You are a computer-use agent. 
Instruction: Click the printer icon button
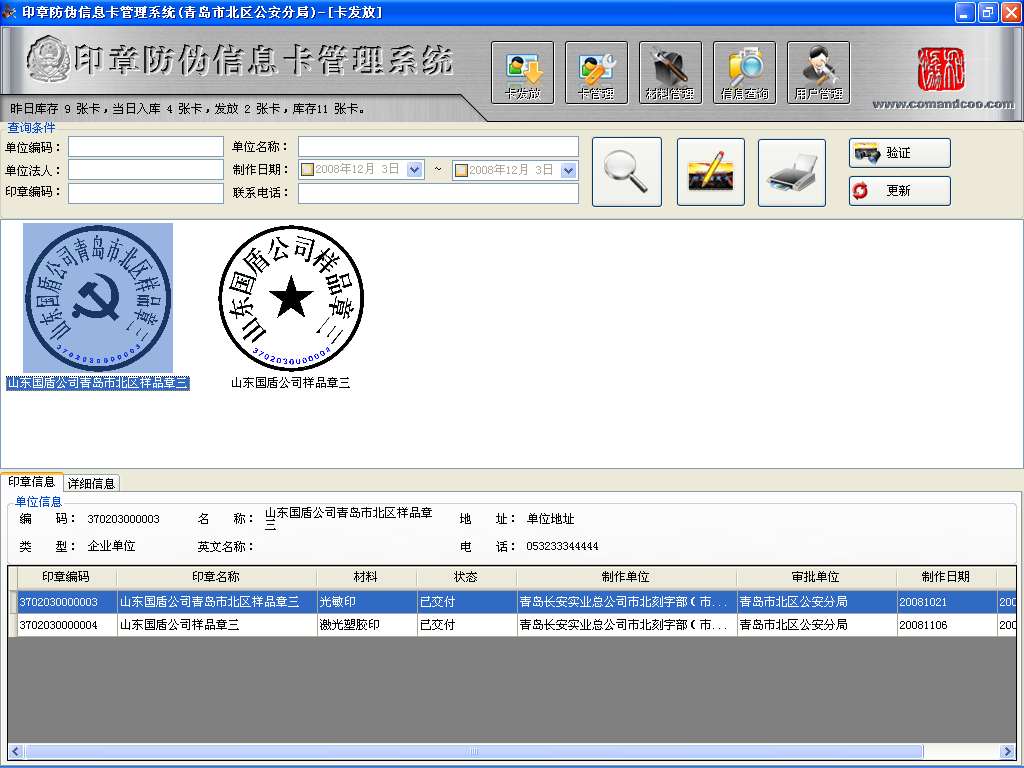(792, 172)
